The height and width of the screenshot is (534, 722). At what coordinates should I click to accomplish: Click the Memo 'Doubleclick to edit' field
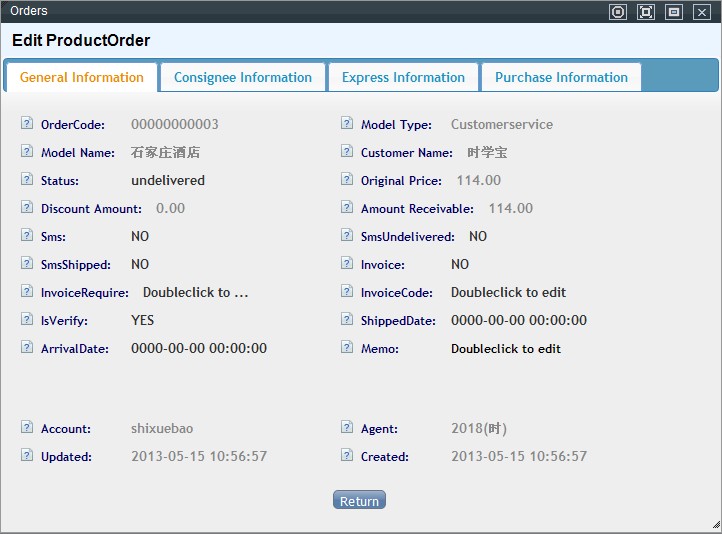point(506,349)
